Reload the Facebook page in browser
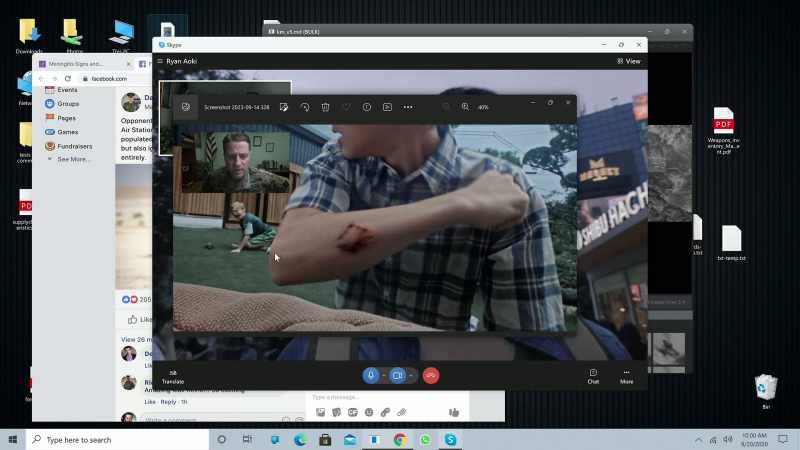 68,79
